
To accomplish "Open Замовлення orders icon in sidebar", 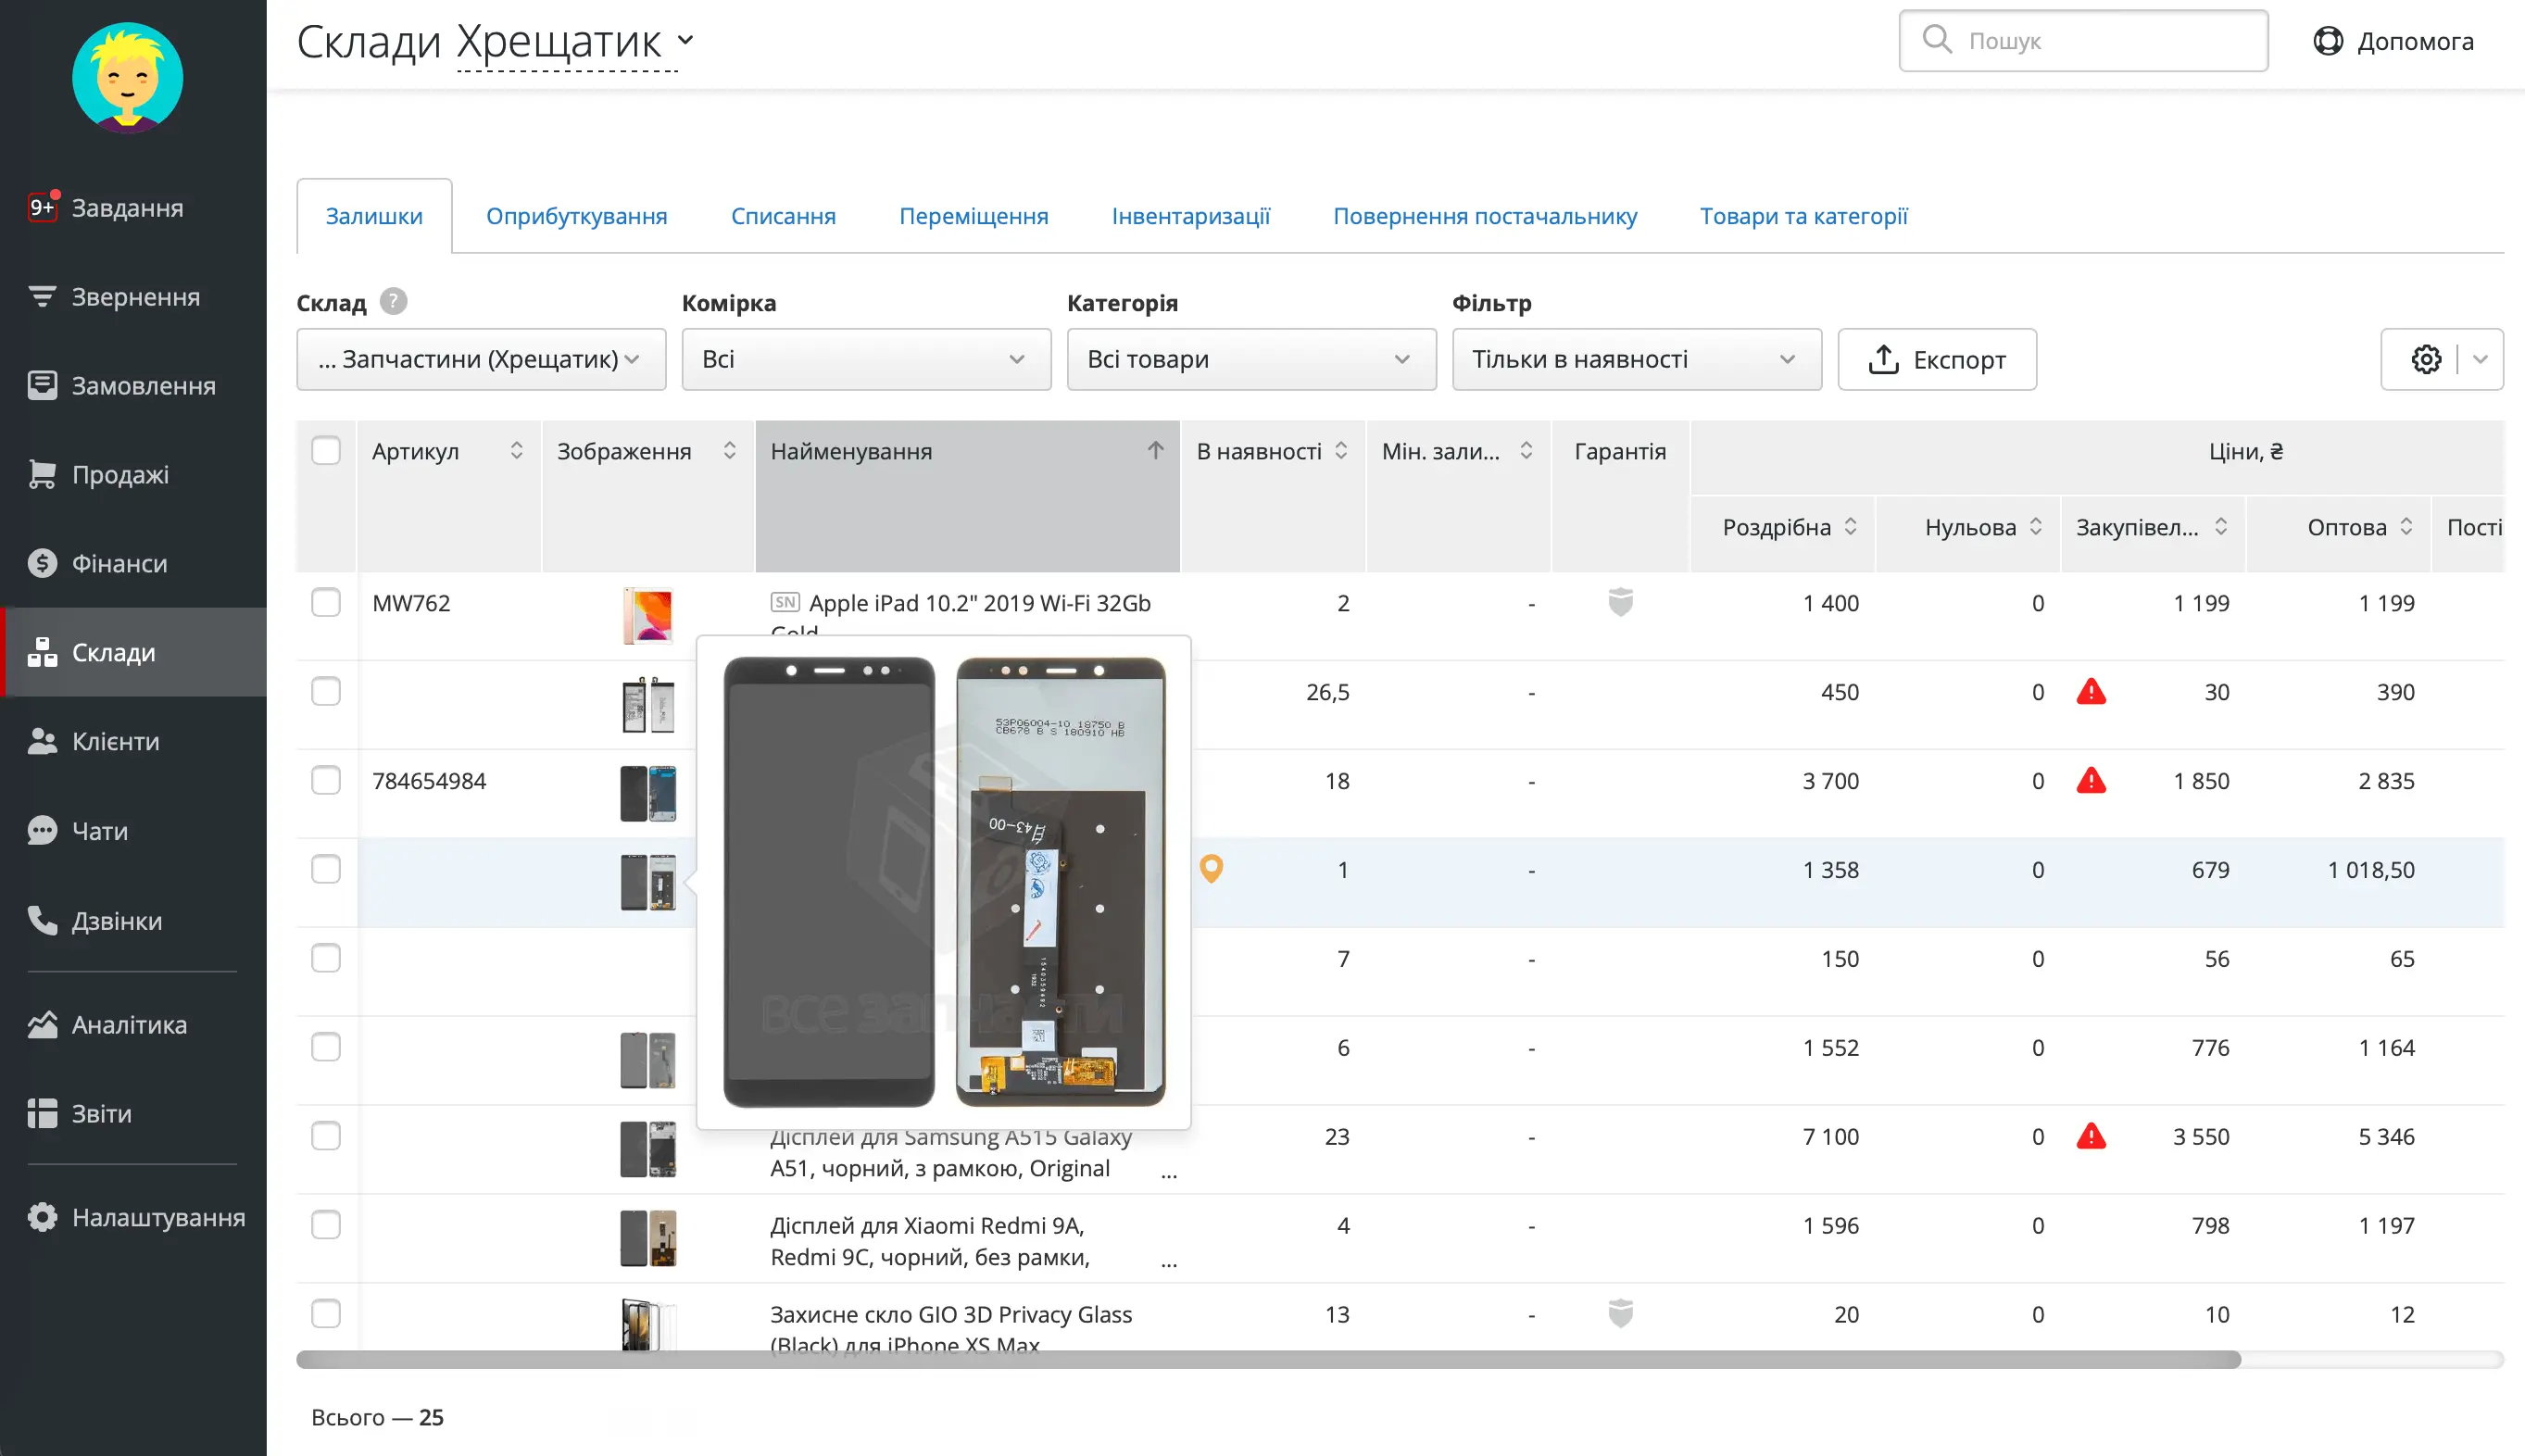I will [42, 385].
